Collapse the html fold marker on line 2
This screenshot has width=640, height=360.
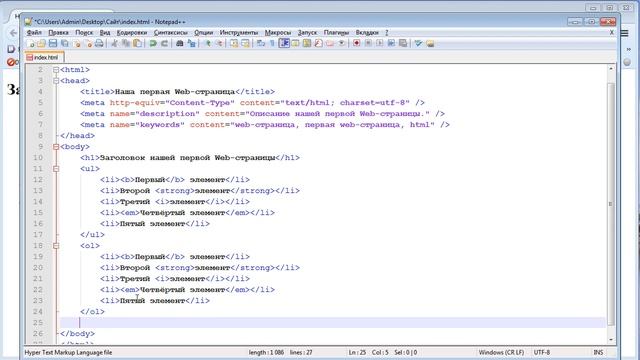56,70
